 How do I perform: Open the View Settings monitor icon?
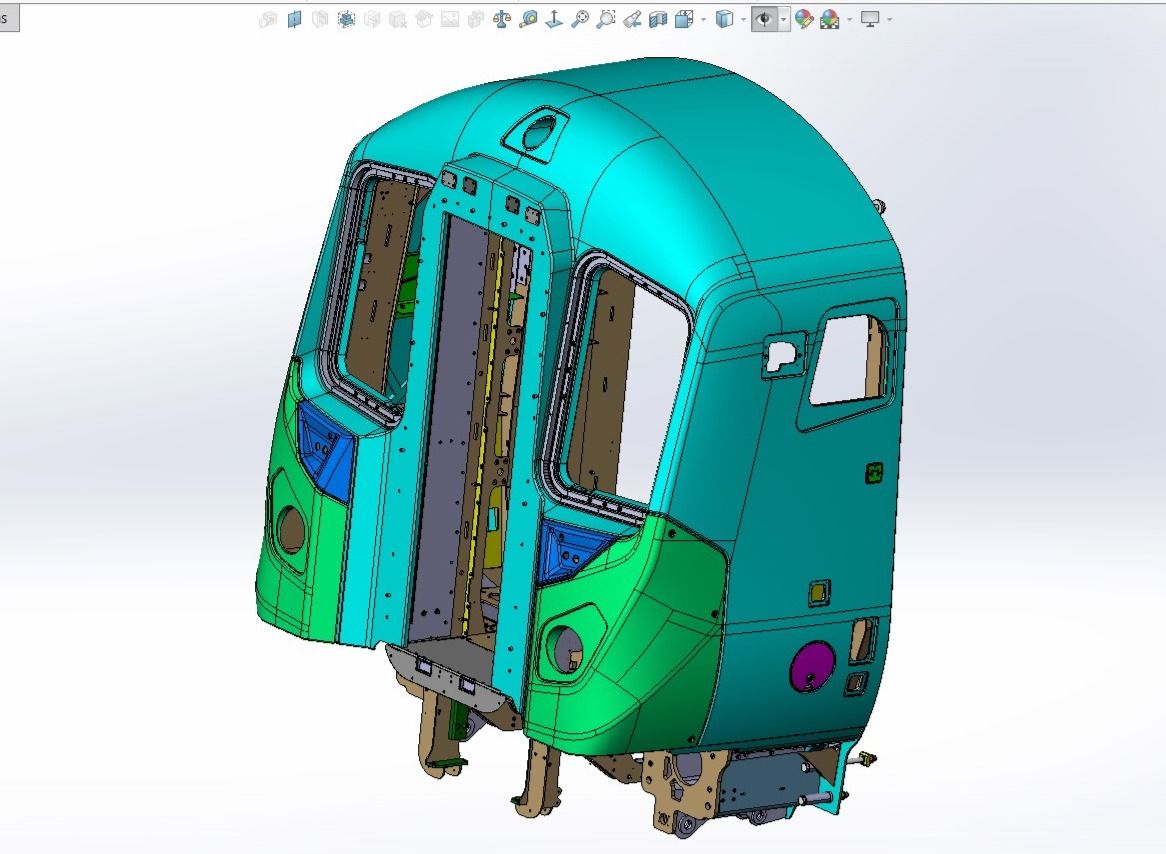coord(870,19)
